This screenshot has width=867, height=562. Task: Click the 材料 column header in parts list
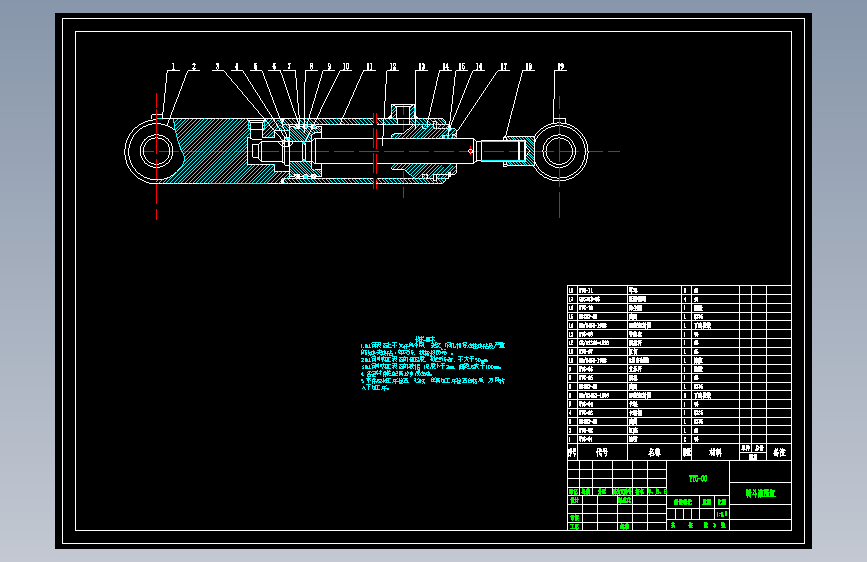click(x=715, y=452)
